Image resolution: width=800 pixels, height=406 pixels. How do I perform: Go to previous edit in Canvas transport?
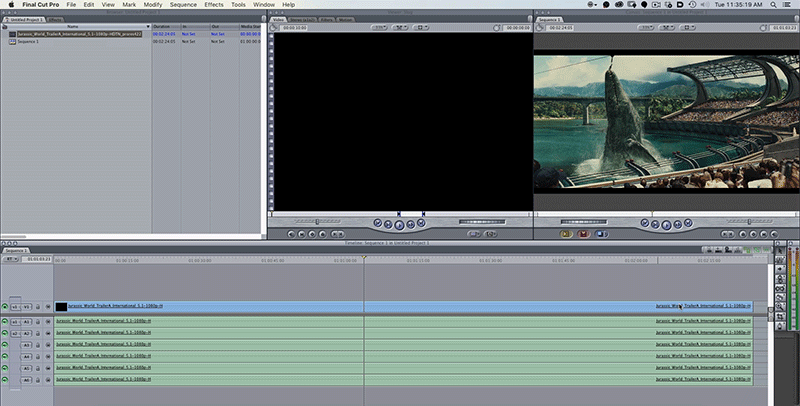(x=644, y=223)
